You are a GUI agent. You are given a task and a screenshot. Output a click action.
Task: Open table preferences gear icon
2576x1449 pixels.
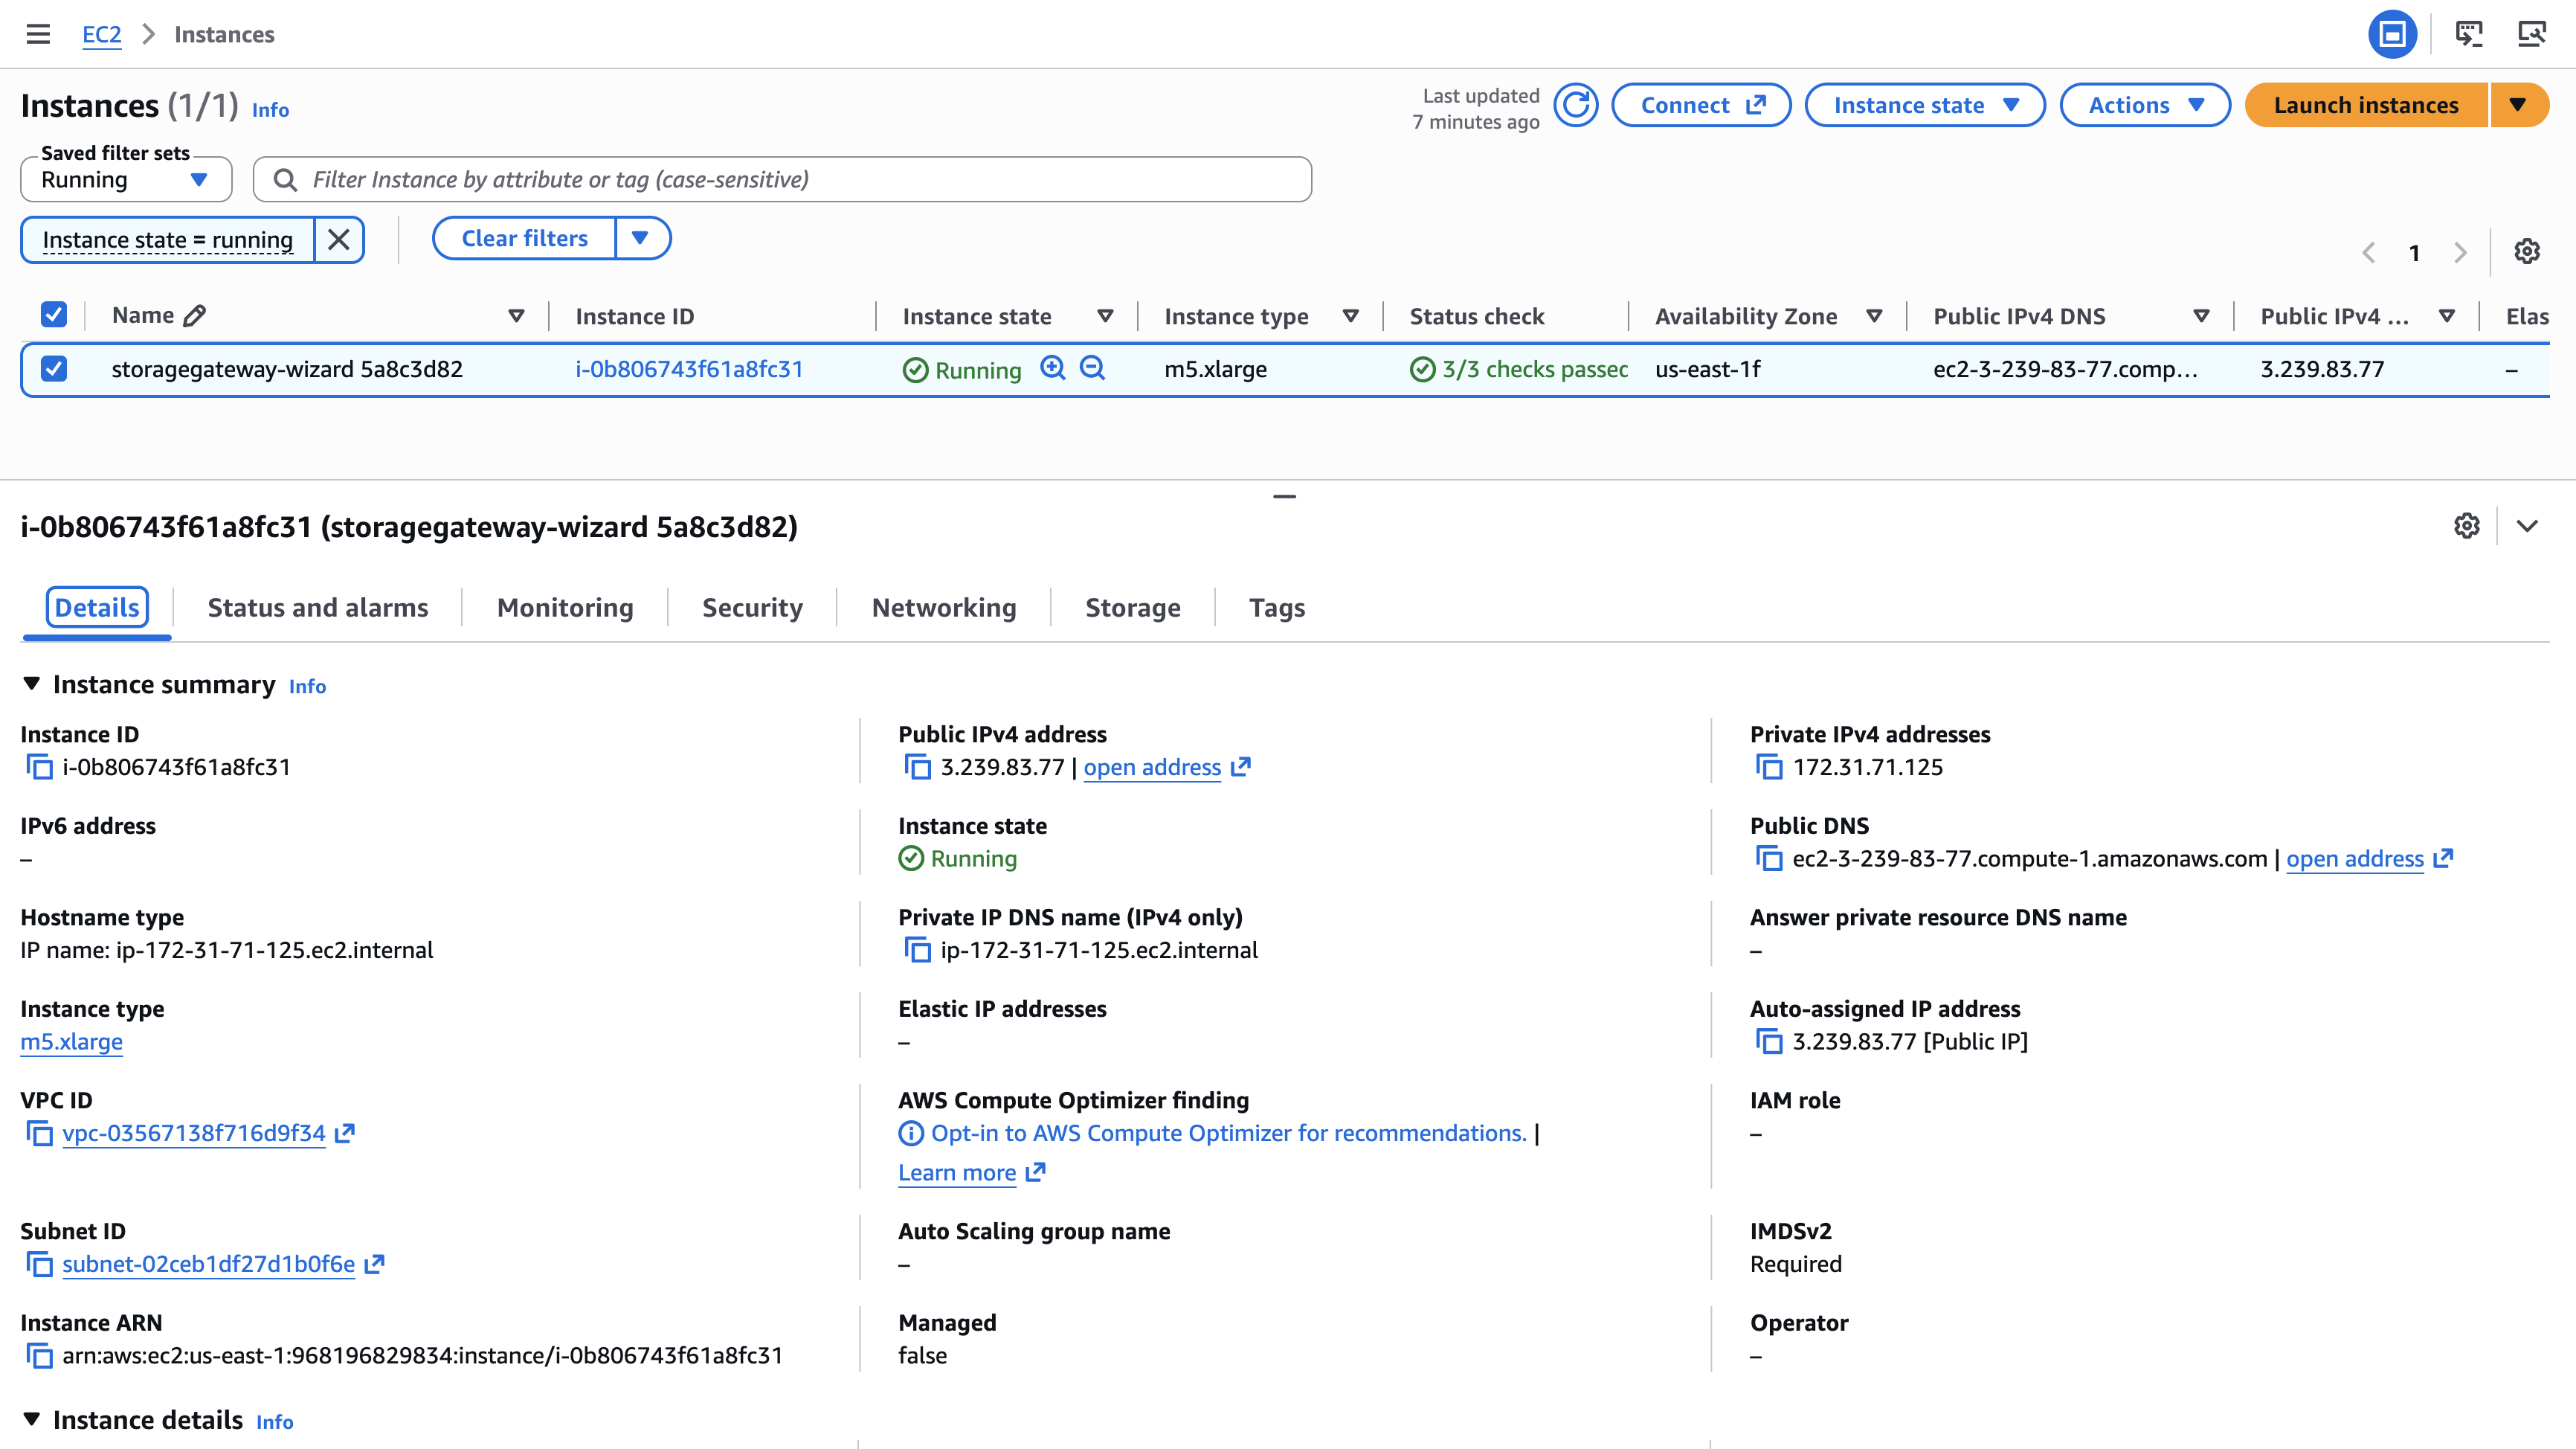(2527, 252)
